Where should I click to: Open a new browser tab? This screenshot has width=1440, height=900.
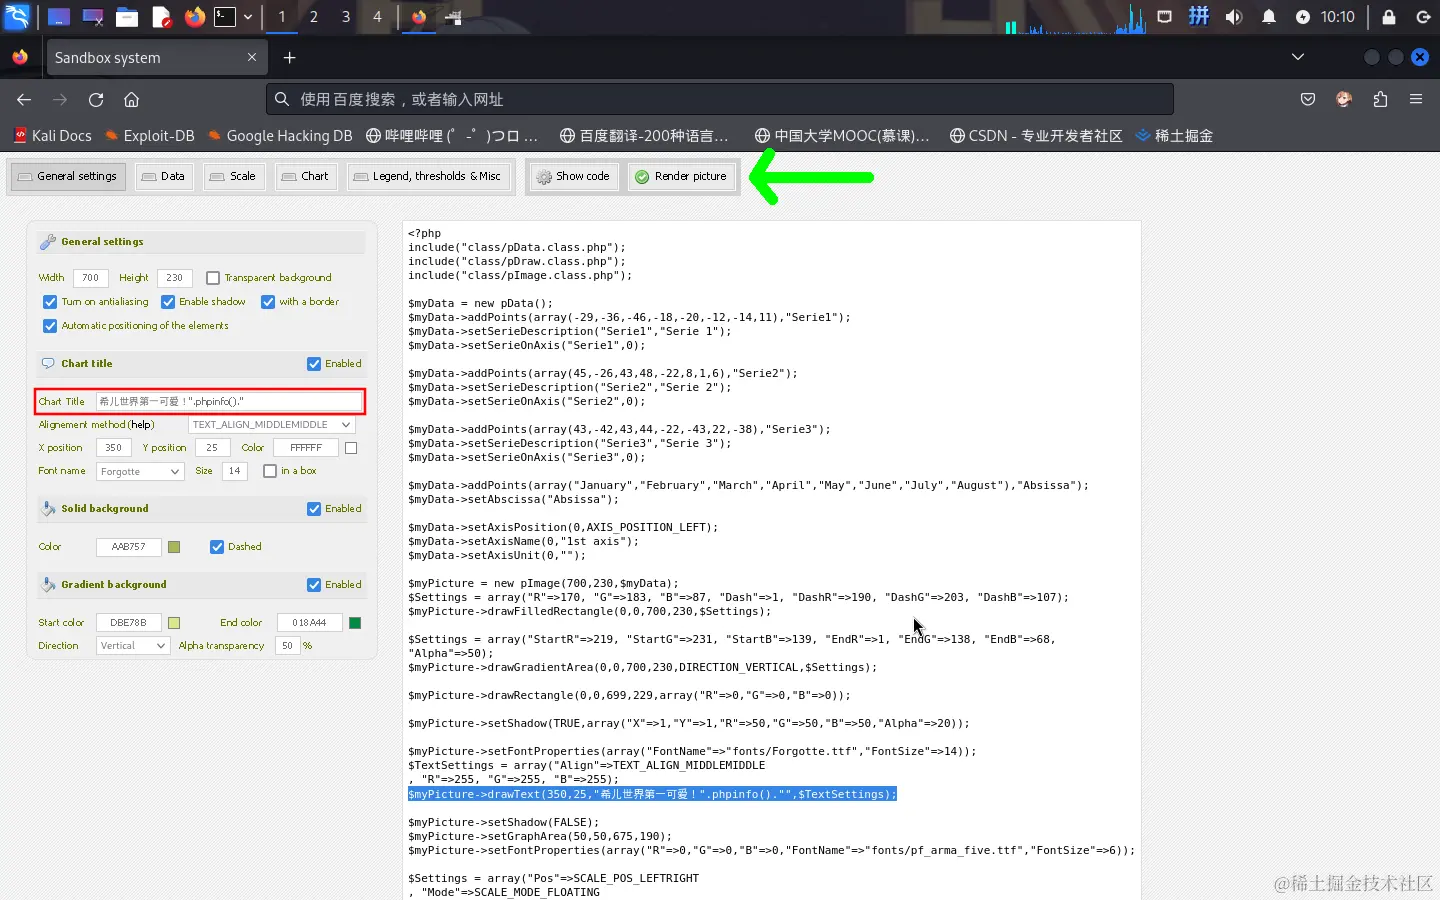[289, 58]
